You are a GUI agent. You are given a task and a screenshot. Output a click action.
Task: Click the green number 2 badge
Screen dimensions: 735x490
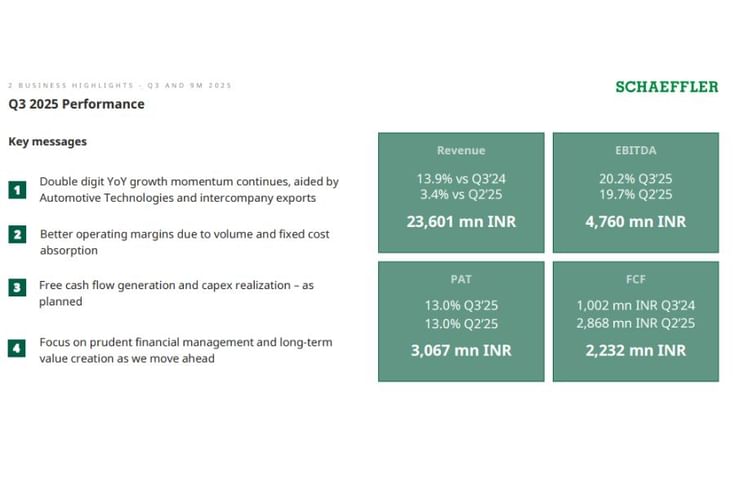(x=17, y=235)
